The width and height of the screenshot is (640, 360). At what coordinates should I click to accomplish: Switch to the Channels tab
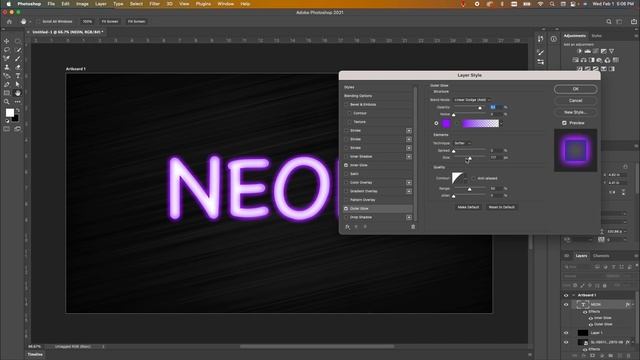[601, 256]
